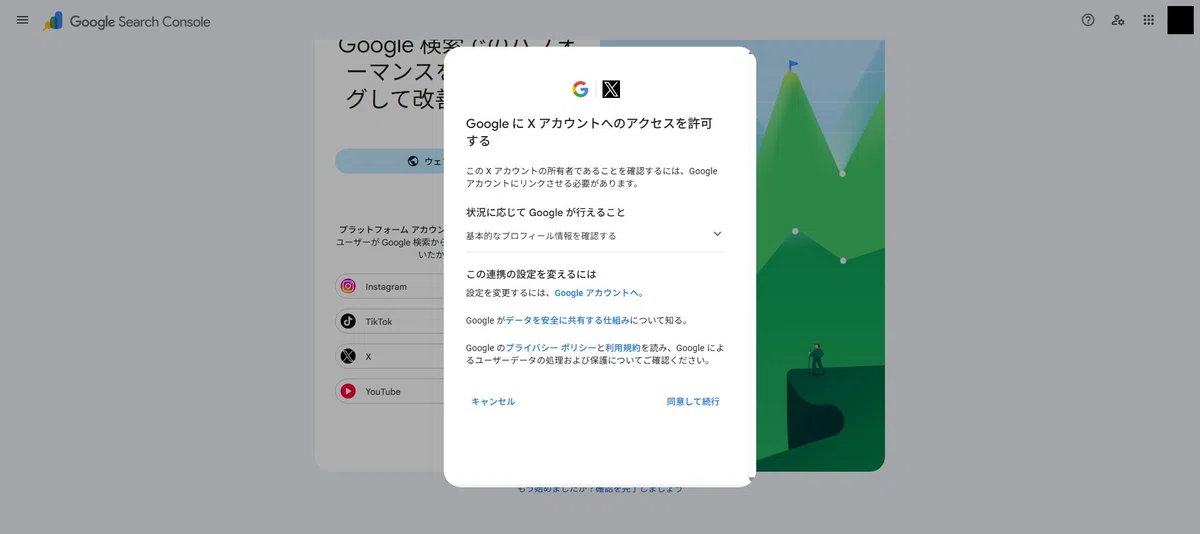
Task: Click the globe icon on web button
Action: click(x=413, y=161)
